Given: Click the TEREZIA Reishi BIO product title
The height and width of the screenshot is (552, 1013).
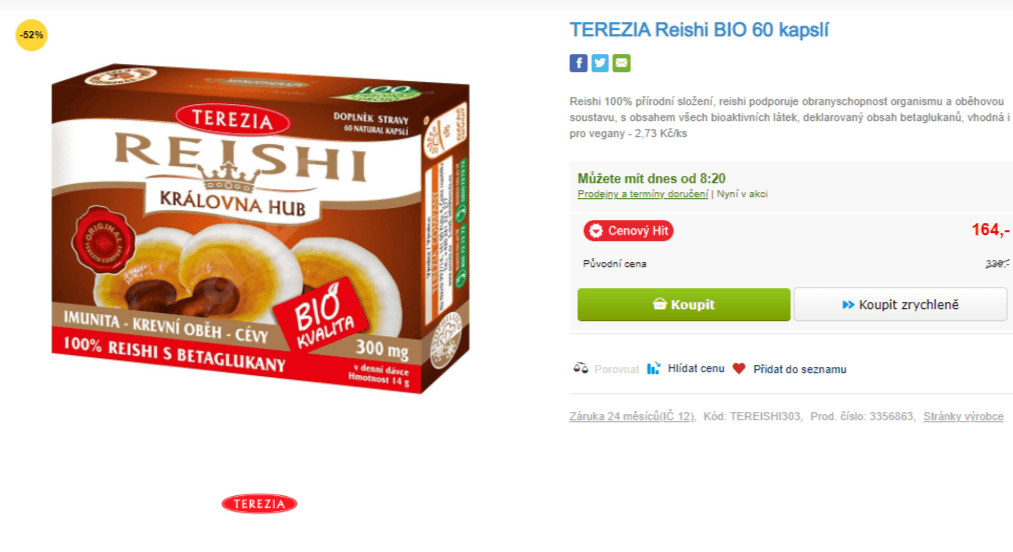Looking at the screenshot, I should (698, 30).
